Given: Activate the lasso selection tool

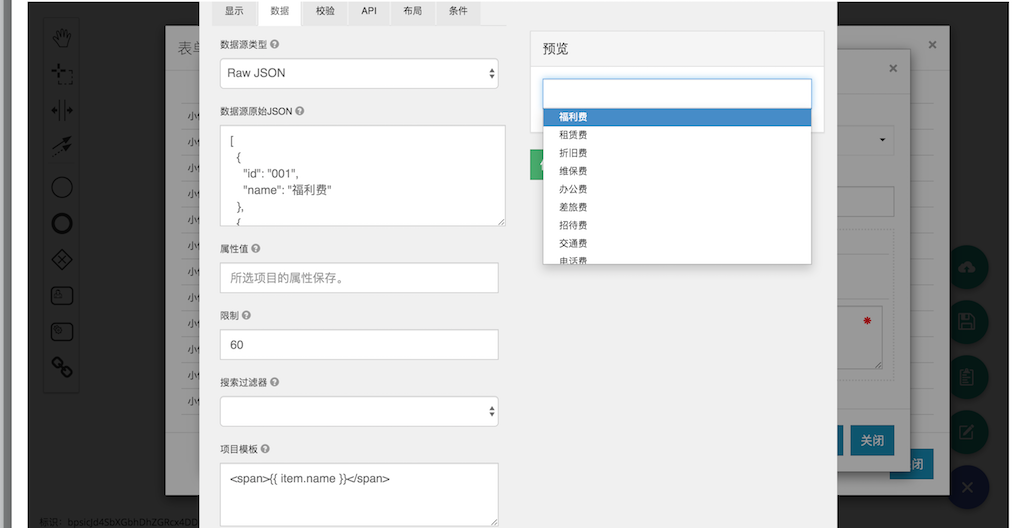Looking at the screenshot, I should click(x=62, y=74).
